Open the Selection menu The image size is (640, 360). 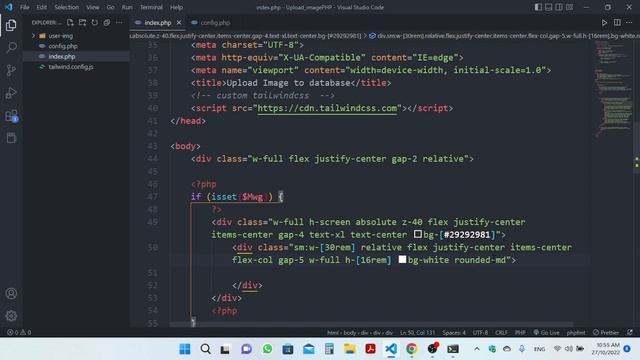point(67,7)
